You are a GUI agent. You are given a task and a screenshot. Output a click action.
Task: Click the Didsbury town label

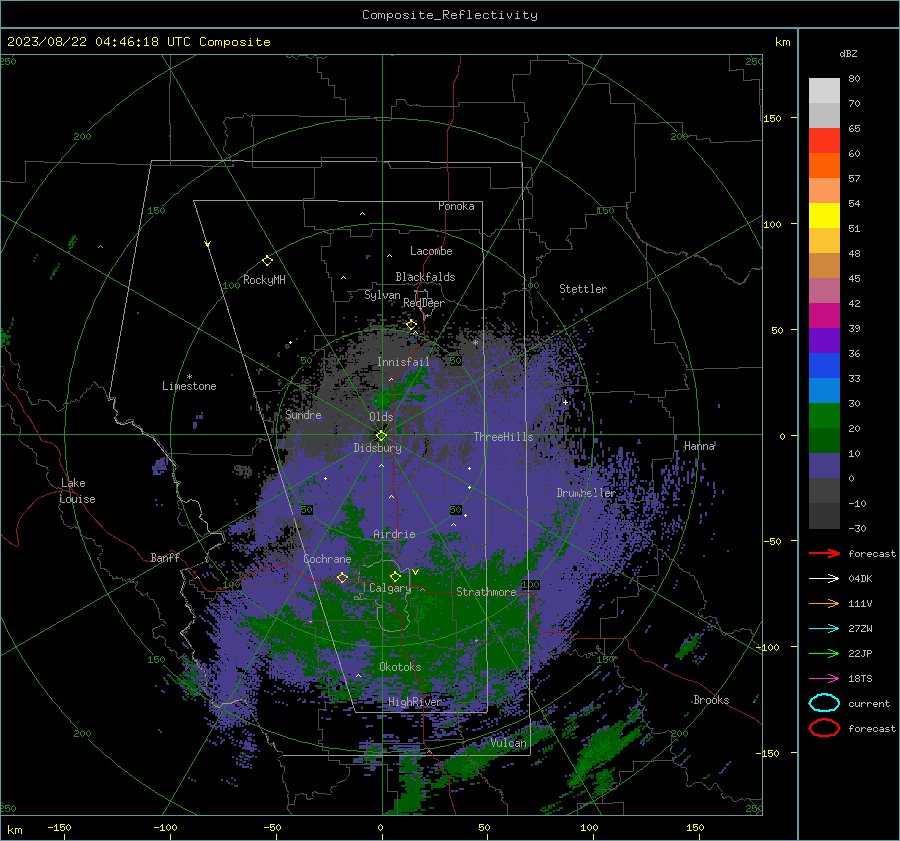[377, 448]
